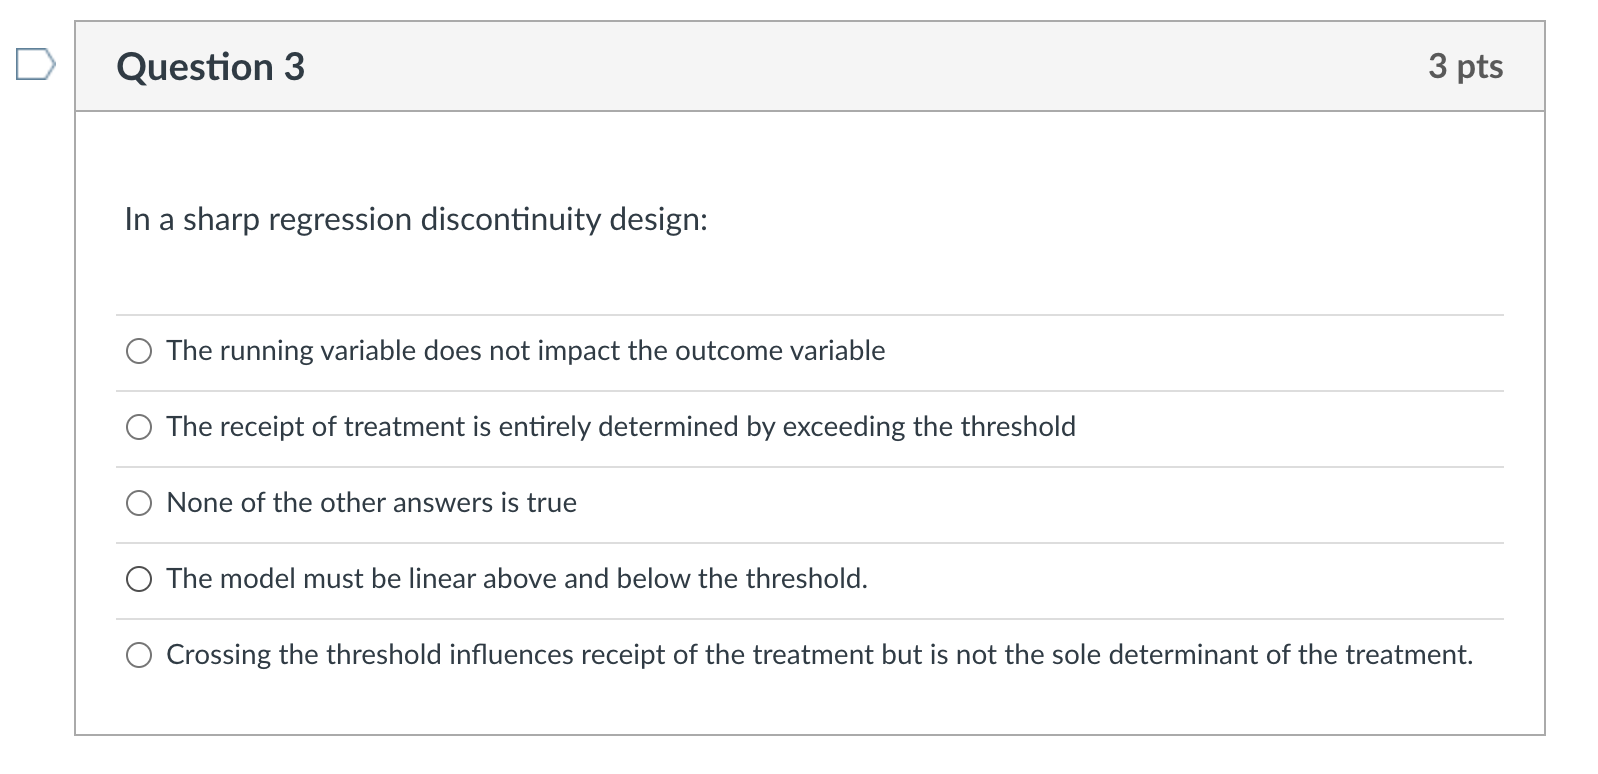This screenshot has width=1598, height=774.
Task: Pick radio for model must be linear
Action: pyautogui.click(x=139, y=579)
